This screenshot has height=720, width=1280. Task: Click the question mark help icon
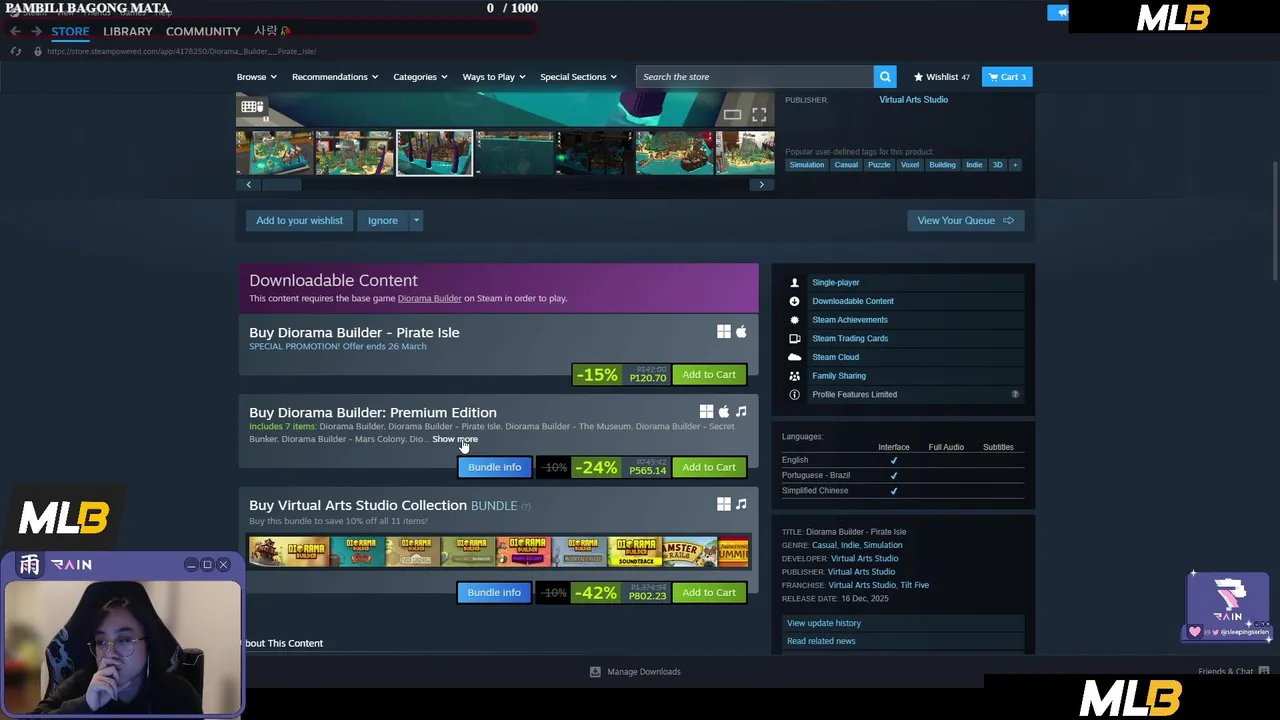[x=1015, y=394]
